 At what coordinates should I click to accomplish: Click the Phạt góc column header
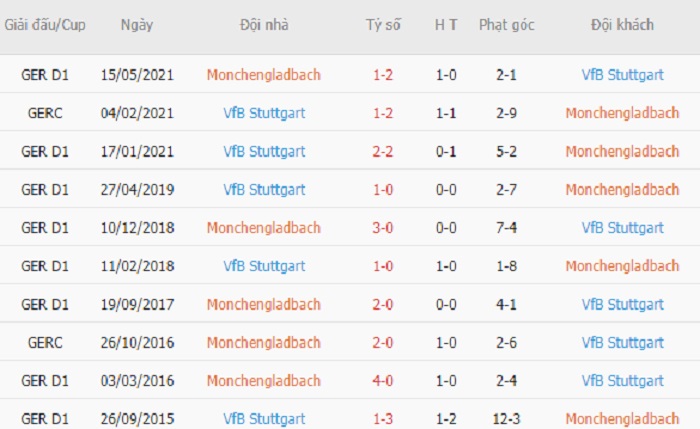[507, 25]
